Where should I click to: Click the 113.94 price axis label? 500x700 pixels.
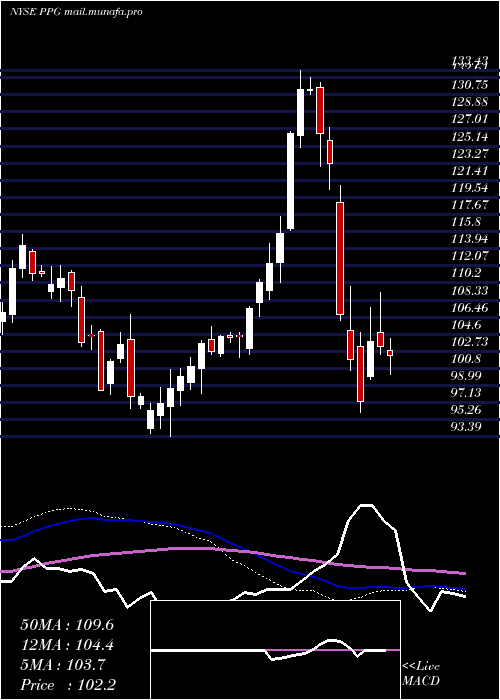tap(469, 239)
